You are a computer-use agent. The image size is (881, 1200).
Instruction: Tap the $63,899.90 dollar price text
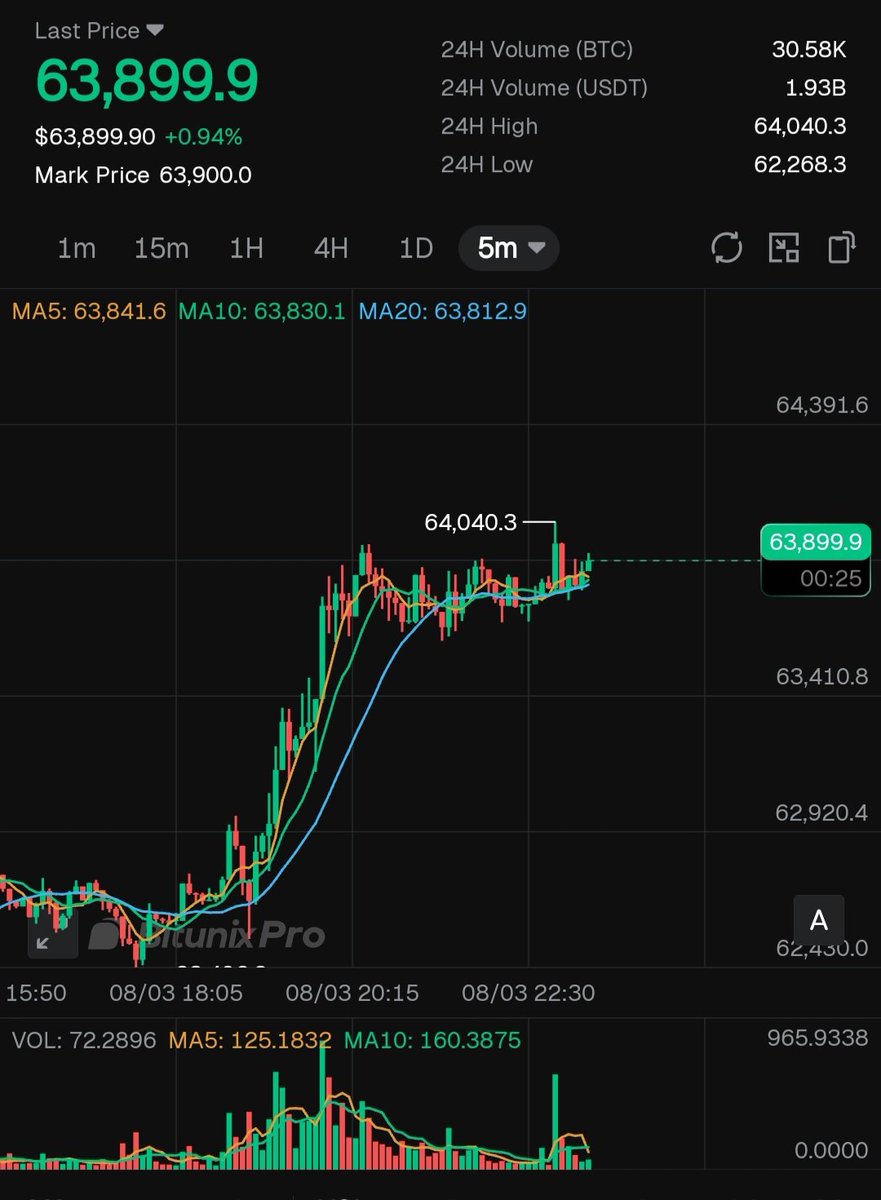(x=95, y=136)
